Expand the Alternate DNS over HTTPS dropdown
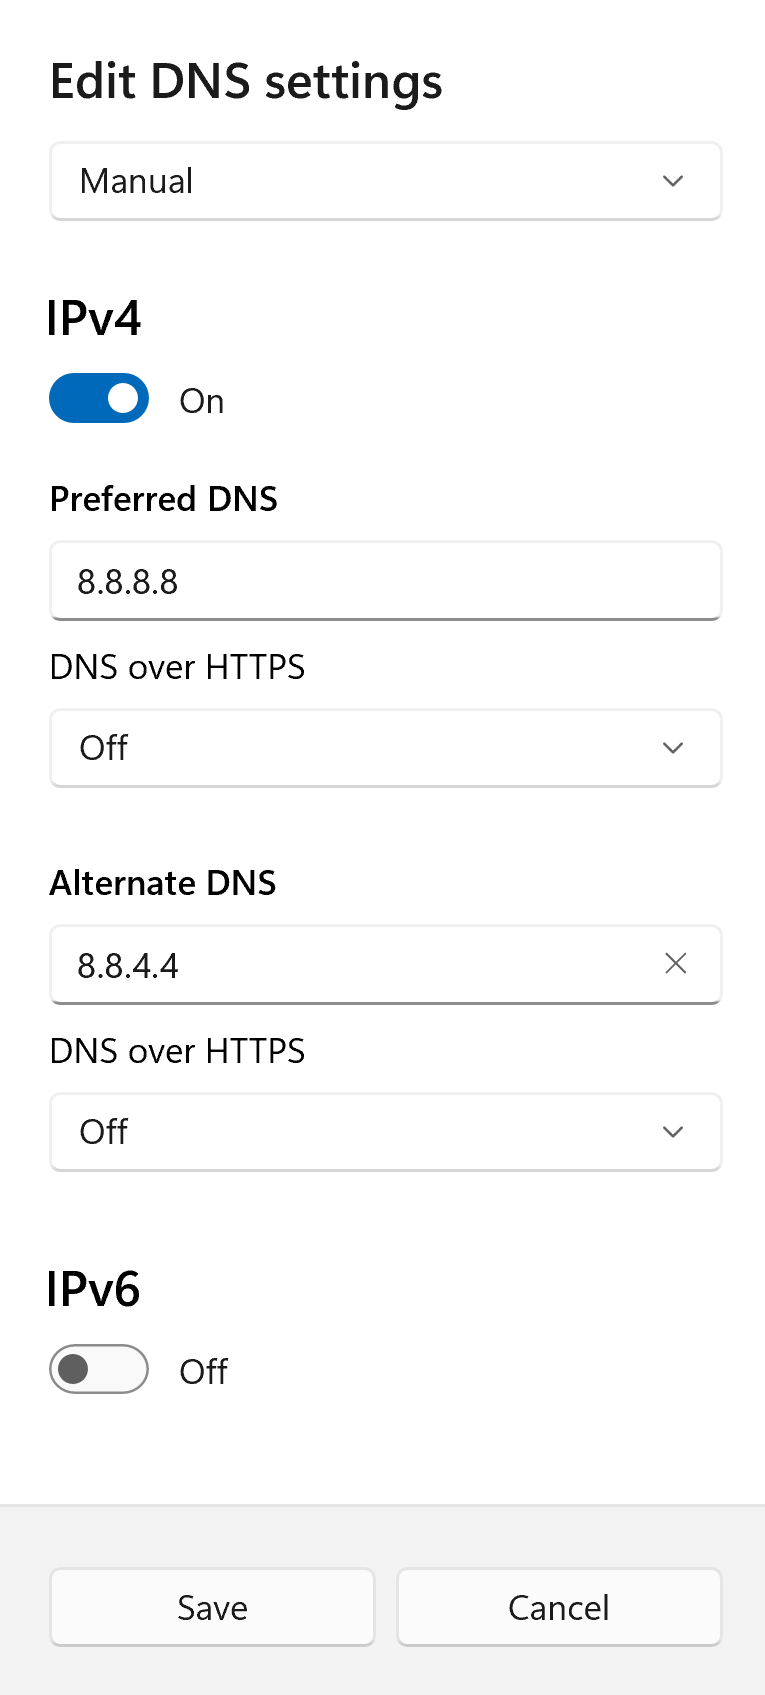Screen dimensions: 765x1695 pos(385,1132)
